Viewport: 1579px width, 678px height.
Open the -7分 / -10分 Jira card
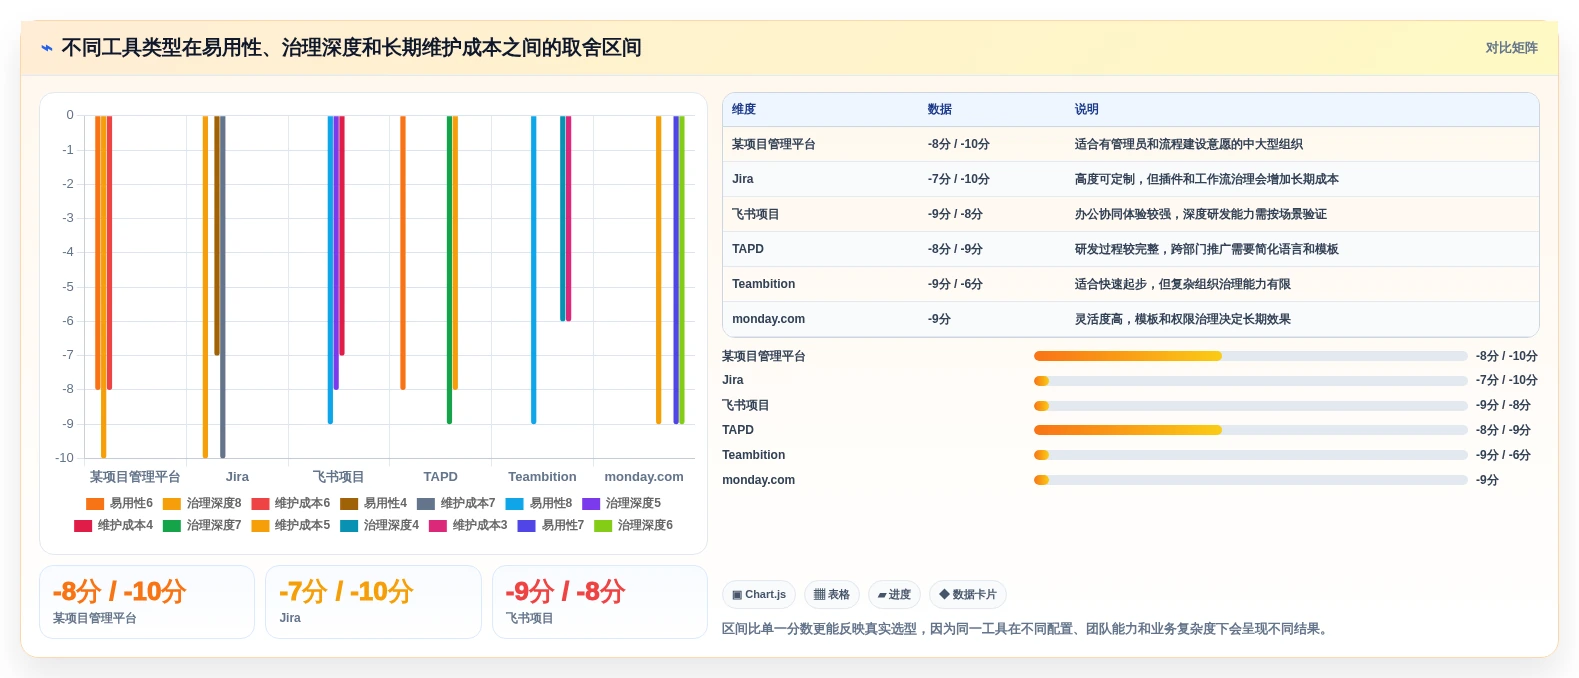click(x=373, y=602)
